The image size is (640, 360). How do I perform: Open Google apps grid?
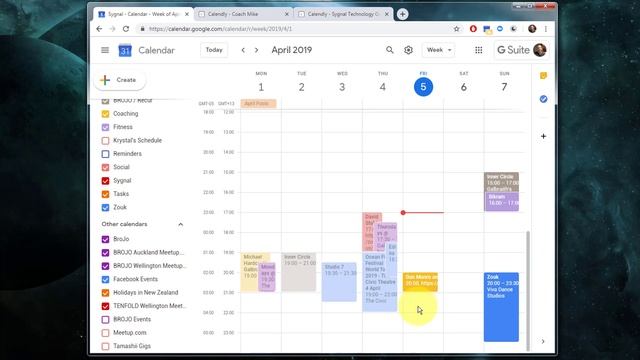coord(478,50)
